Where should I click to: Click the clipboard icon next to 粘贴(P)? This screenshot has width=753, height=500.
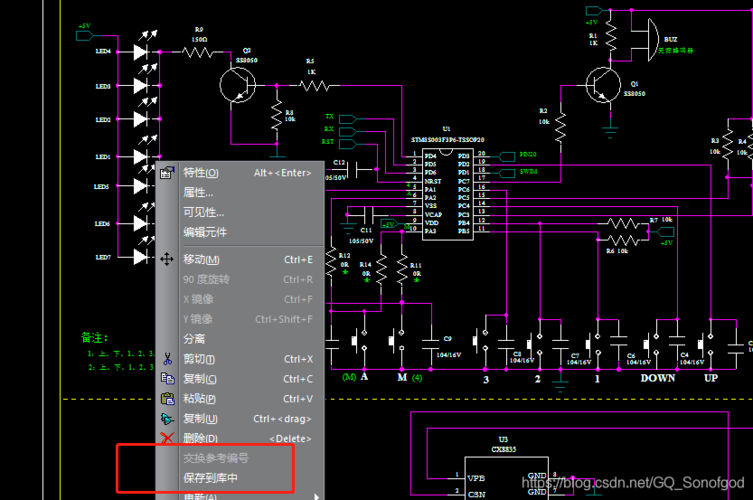point(167,399)
